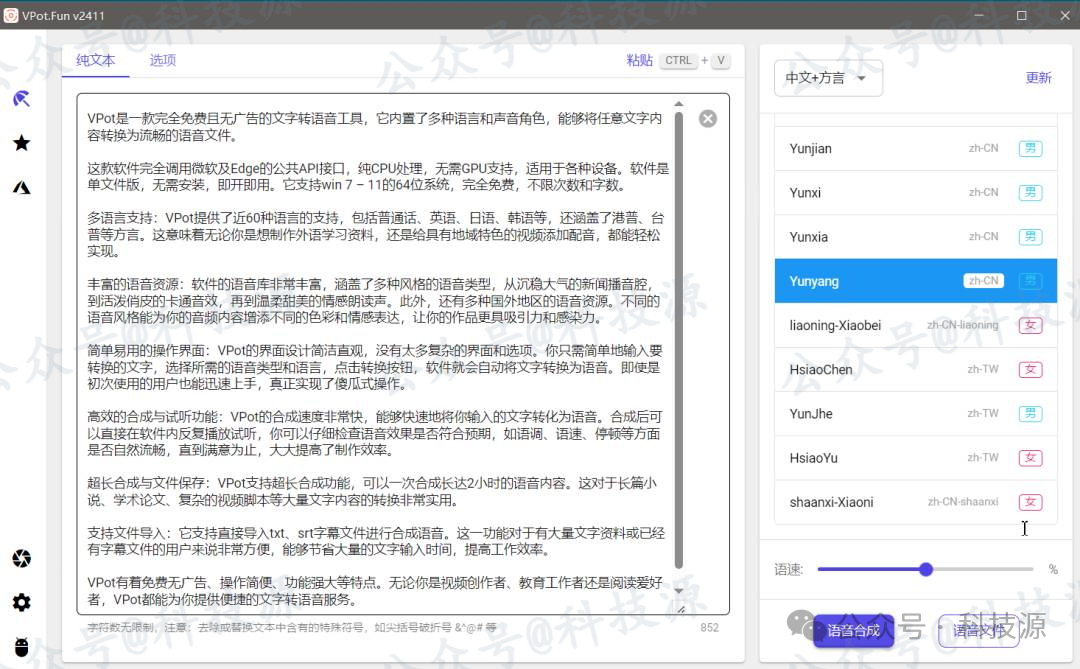The height and width of the screenshot is (669, 1080).
Task: Select the Yunjian voice
Action: [915, 148]
